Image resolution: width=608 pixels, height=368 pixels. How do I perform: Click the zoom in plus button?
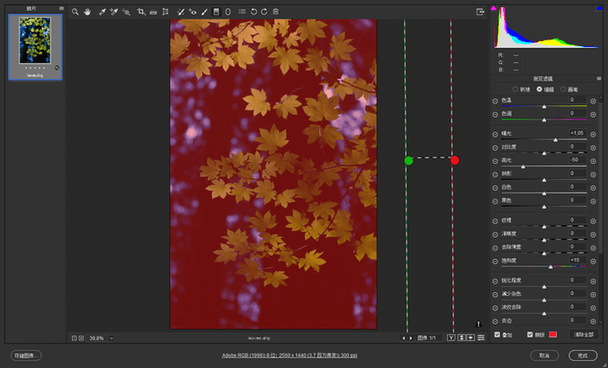coord(81,338)
